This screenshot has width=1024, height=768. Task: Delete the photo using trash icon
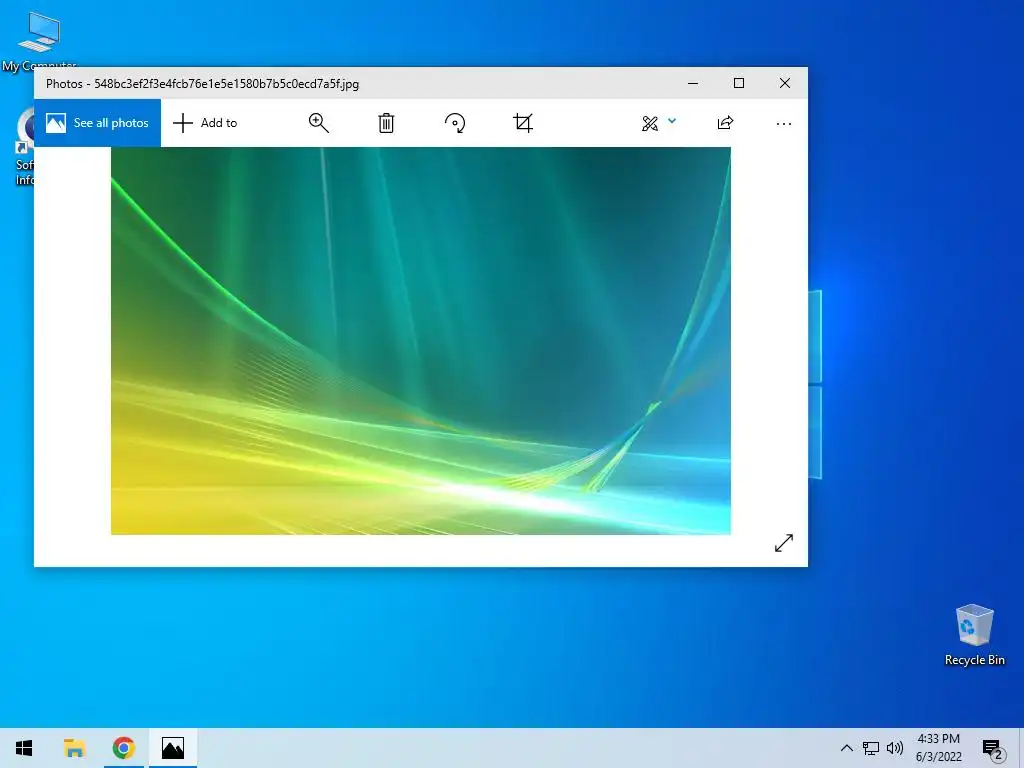click(x=386, y=123)
